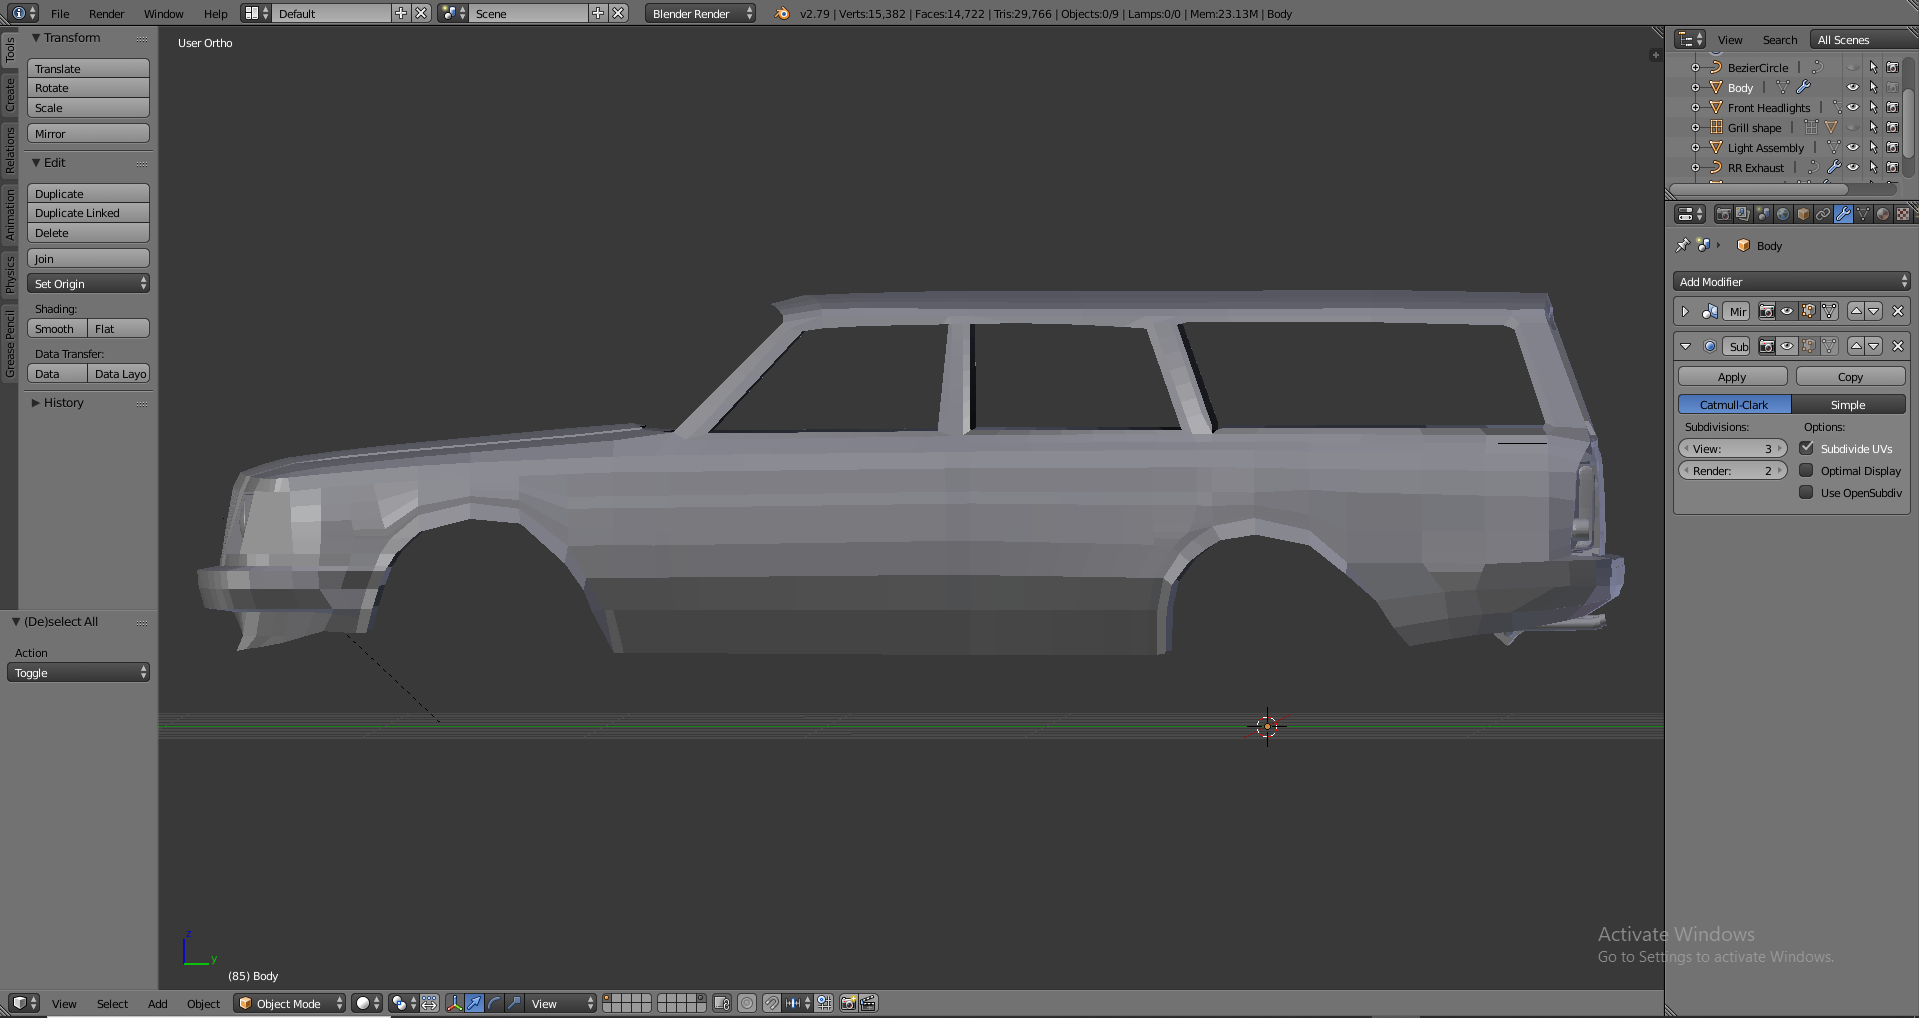
Task: Open the Object properties cube tab
Action: (1803, 214)
